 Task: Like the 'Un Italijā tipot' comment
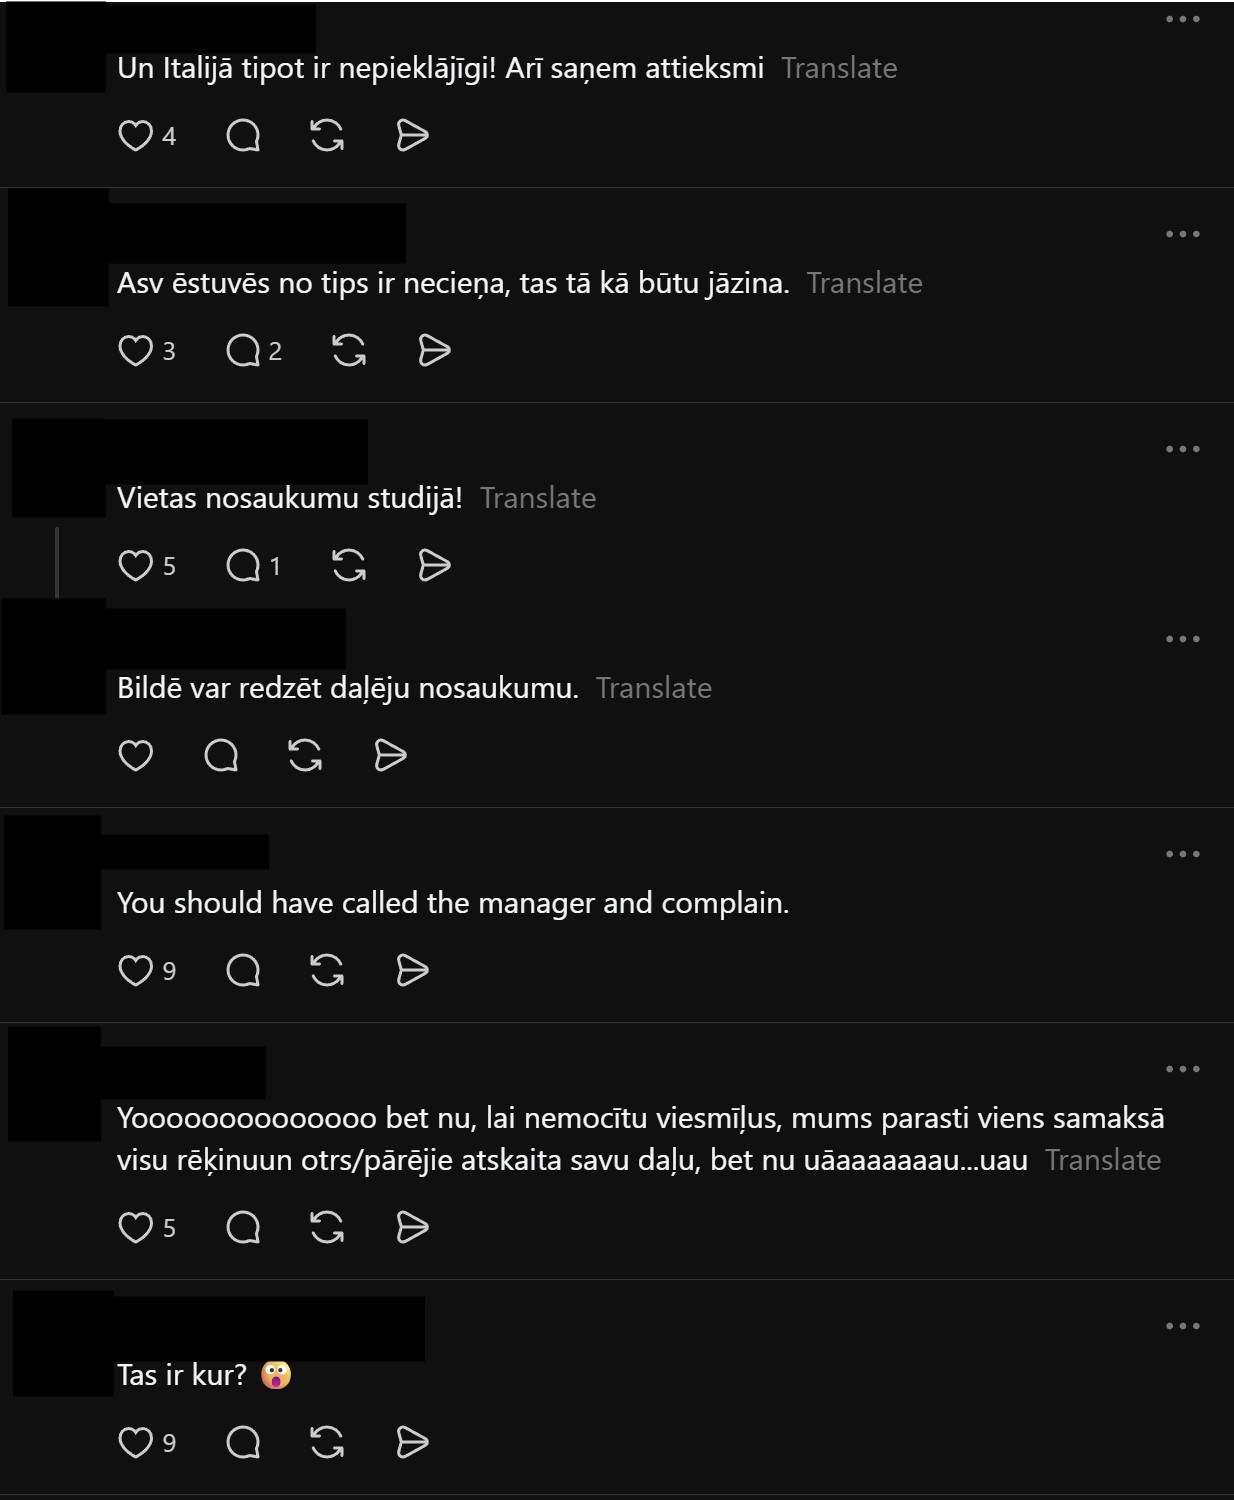click(x=136, y=135)
